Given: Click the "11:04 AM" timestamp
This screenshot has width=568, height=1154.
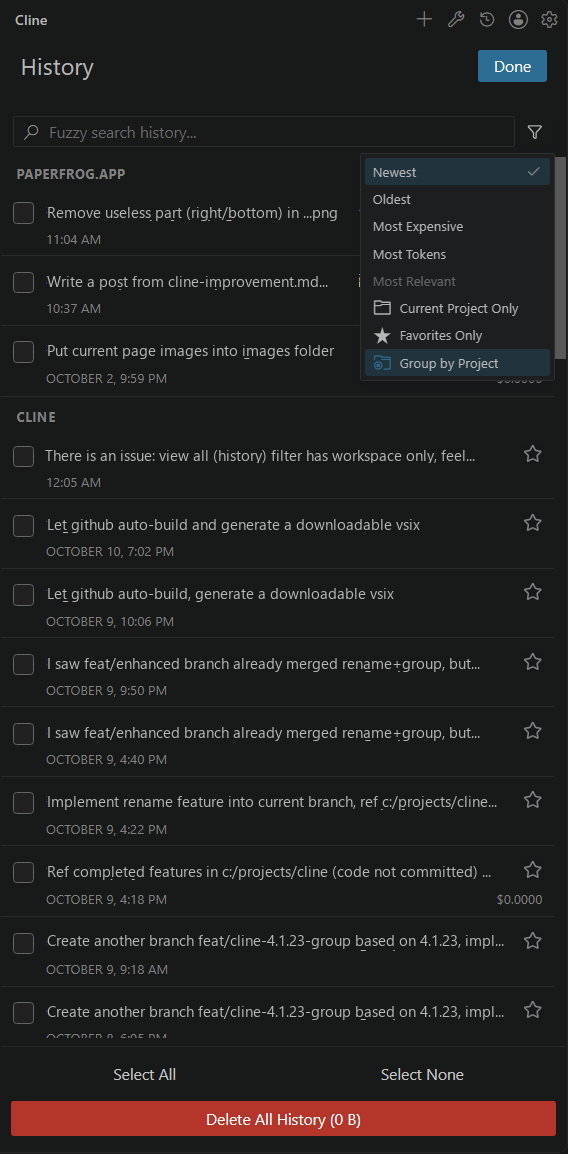Looking at the screenshot, I should point(74,239).
